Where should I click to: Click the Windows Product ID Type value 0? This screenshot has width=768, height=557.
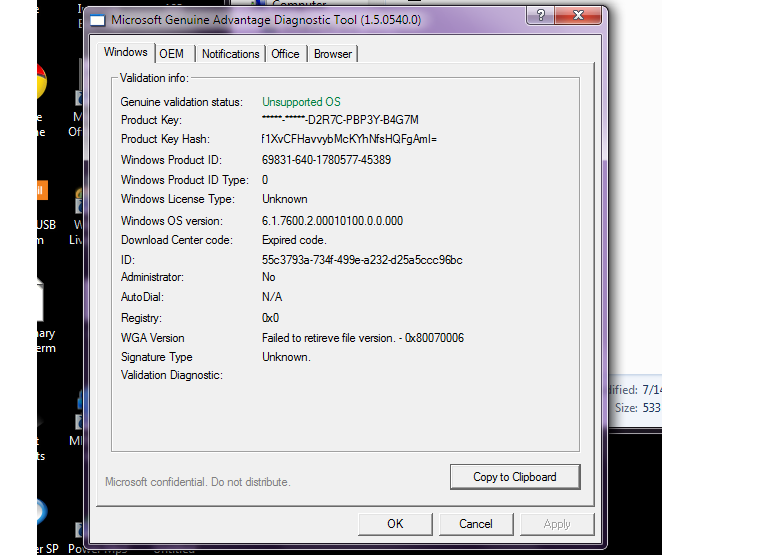point(265,180)
